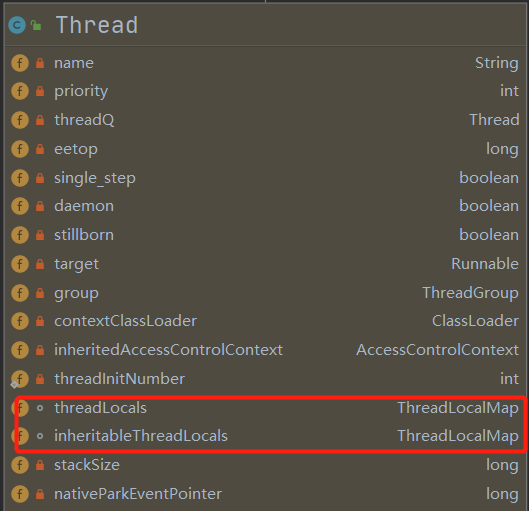Select the threadLocals field label
529x511 pixels.
tap(101, 408)
